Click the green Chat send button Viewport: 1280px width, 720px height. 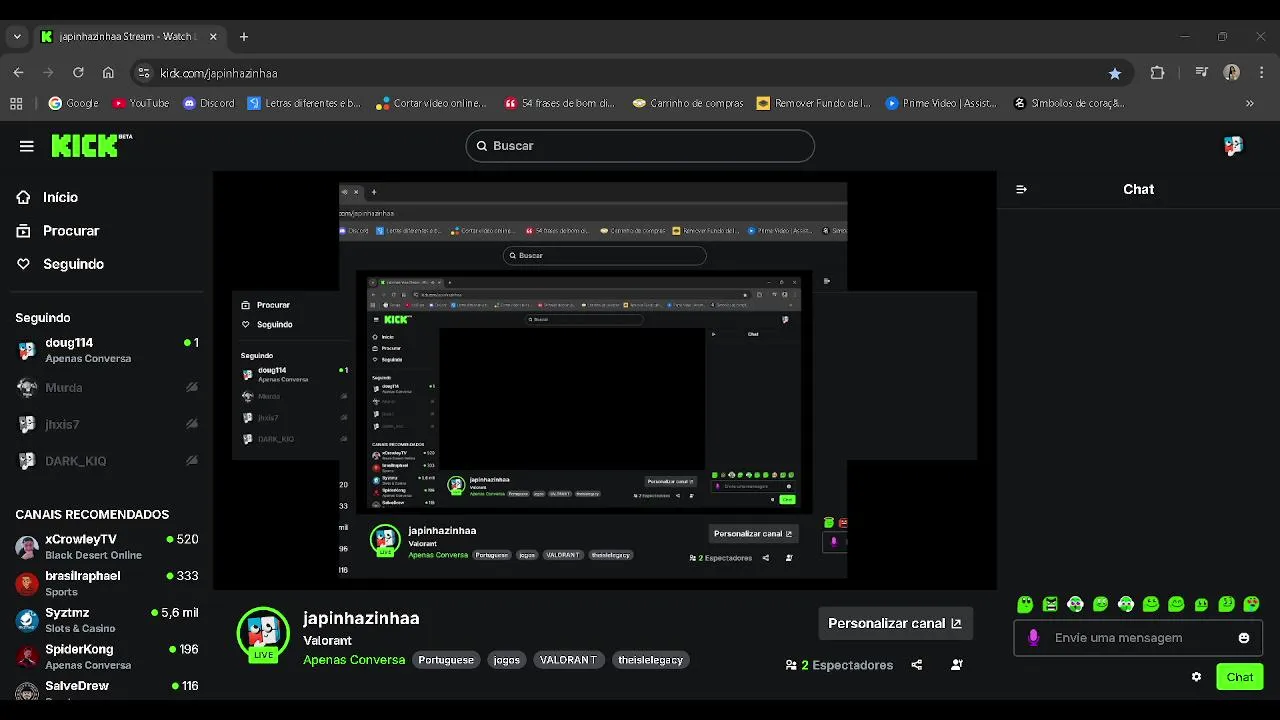[x=1240, y=677]
